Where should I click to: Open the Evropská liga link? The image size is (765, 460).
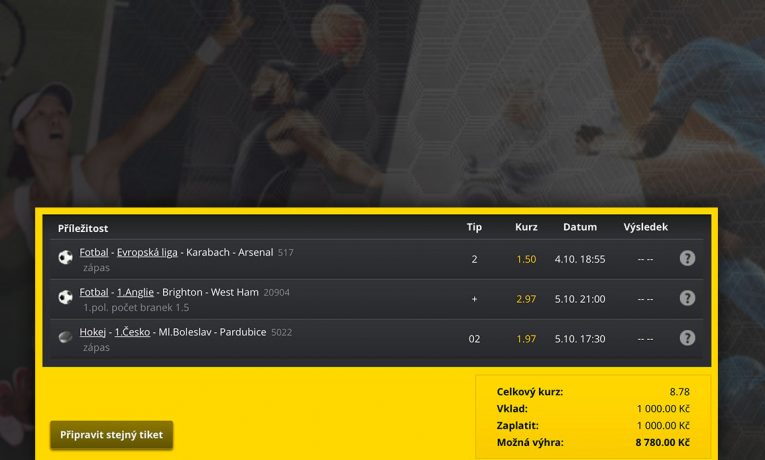[147, 252]
